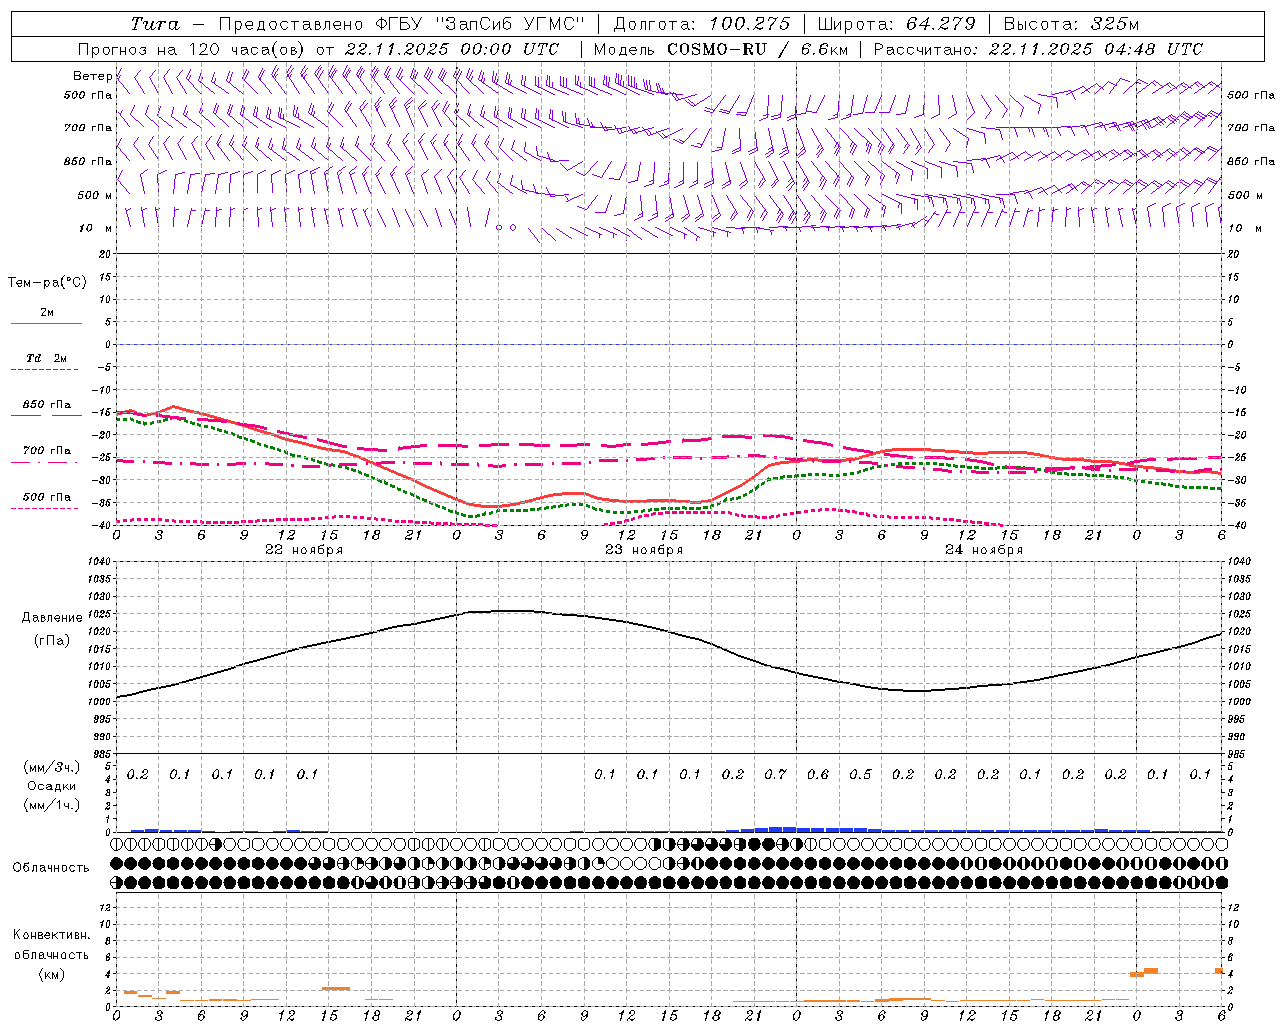Click the "Долгота: 100.275" longitude field

(x=701, y=24)
